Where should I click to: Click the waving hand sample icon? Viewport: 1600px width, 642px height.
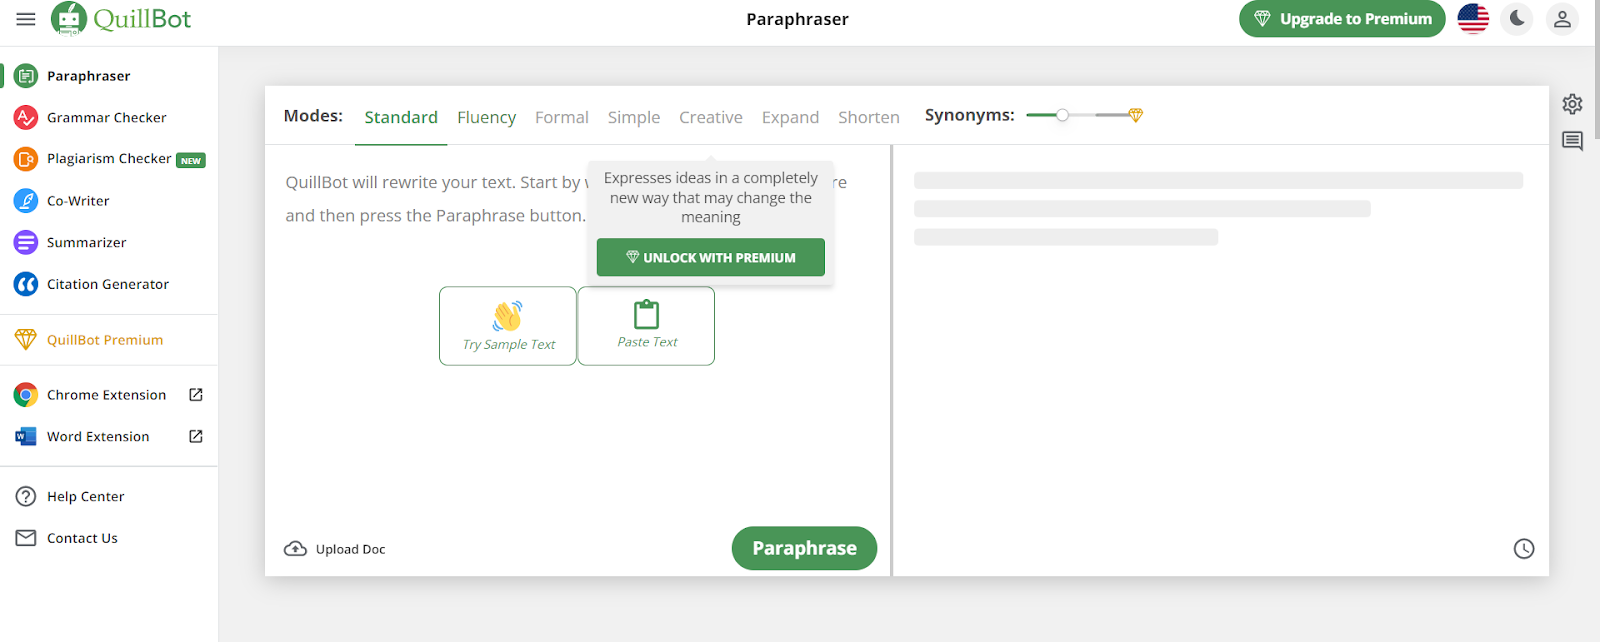(508, 315)
